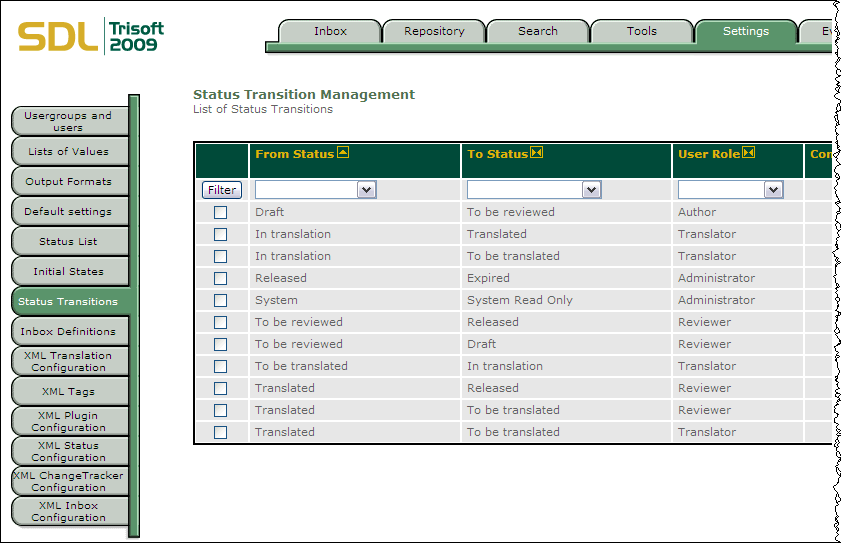Select XML Tags in sidebar
This screenshot has height=543, width=841.
tap(68, 391)
